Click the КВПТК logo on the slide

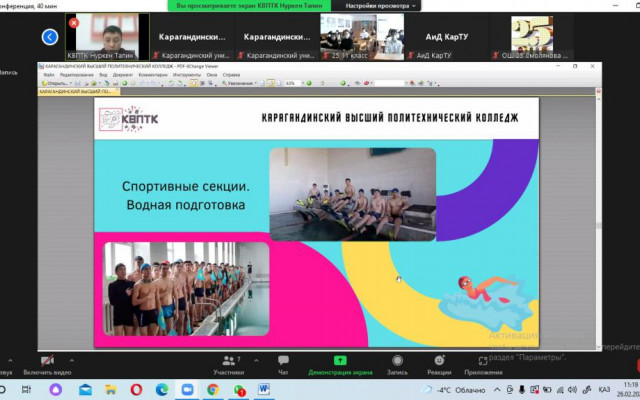pyautogui.click(x=129, y=119)
